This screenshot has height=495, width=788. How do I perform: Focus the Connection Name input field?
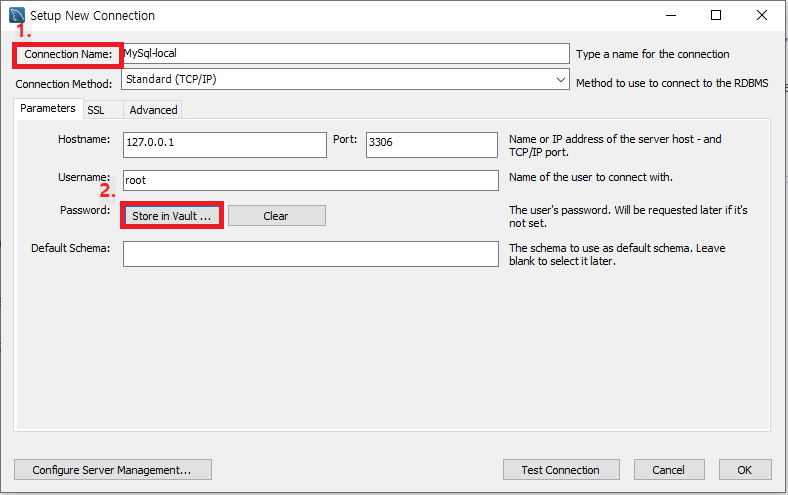coord(346,53)
